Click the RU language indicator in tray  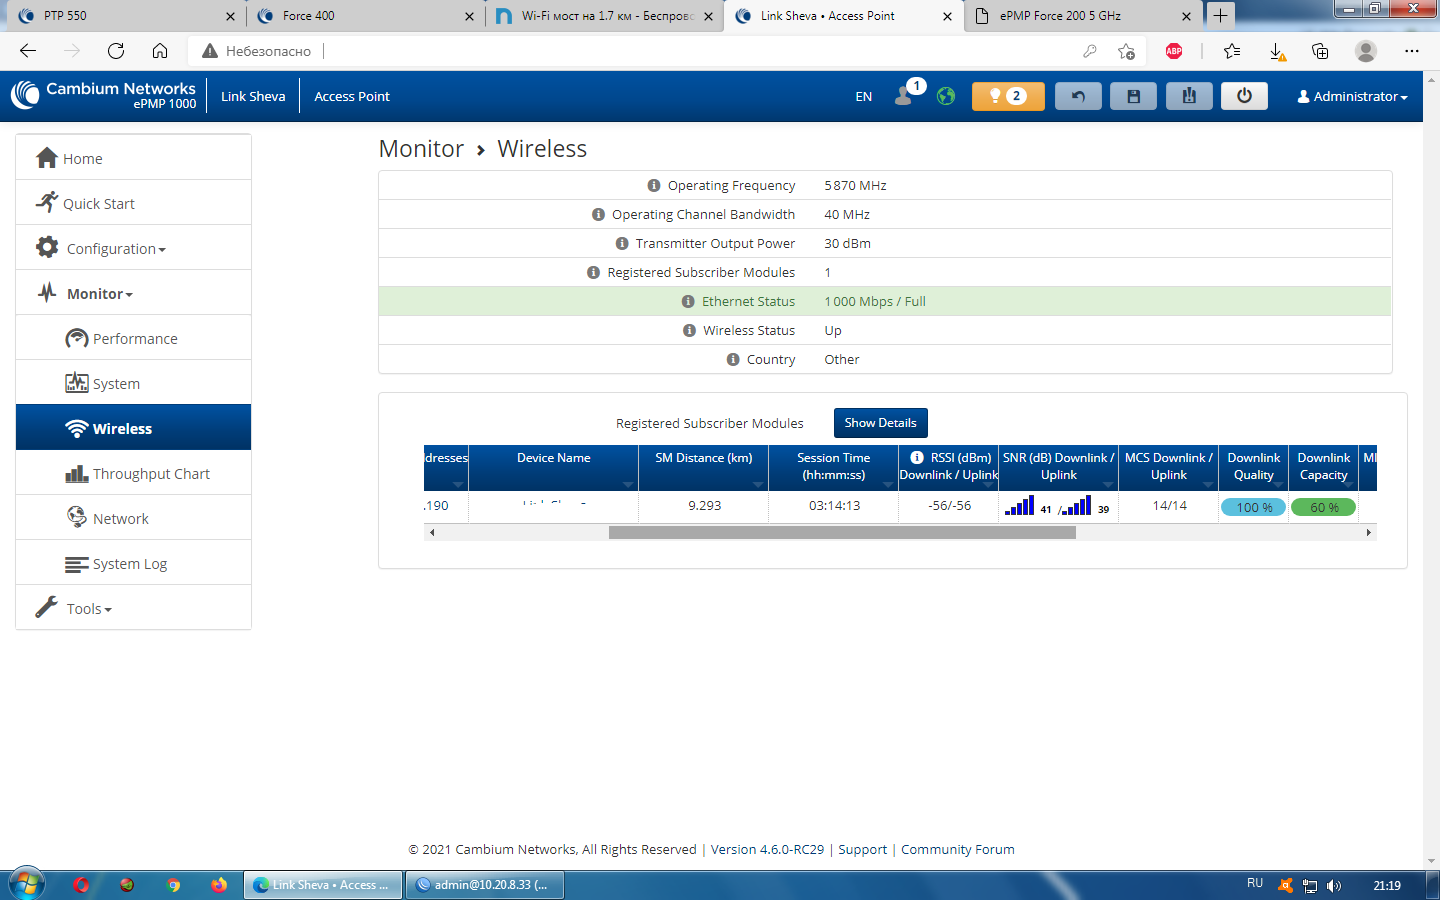(x=1255, y=883)
